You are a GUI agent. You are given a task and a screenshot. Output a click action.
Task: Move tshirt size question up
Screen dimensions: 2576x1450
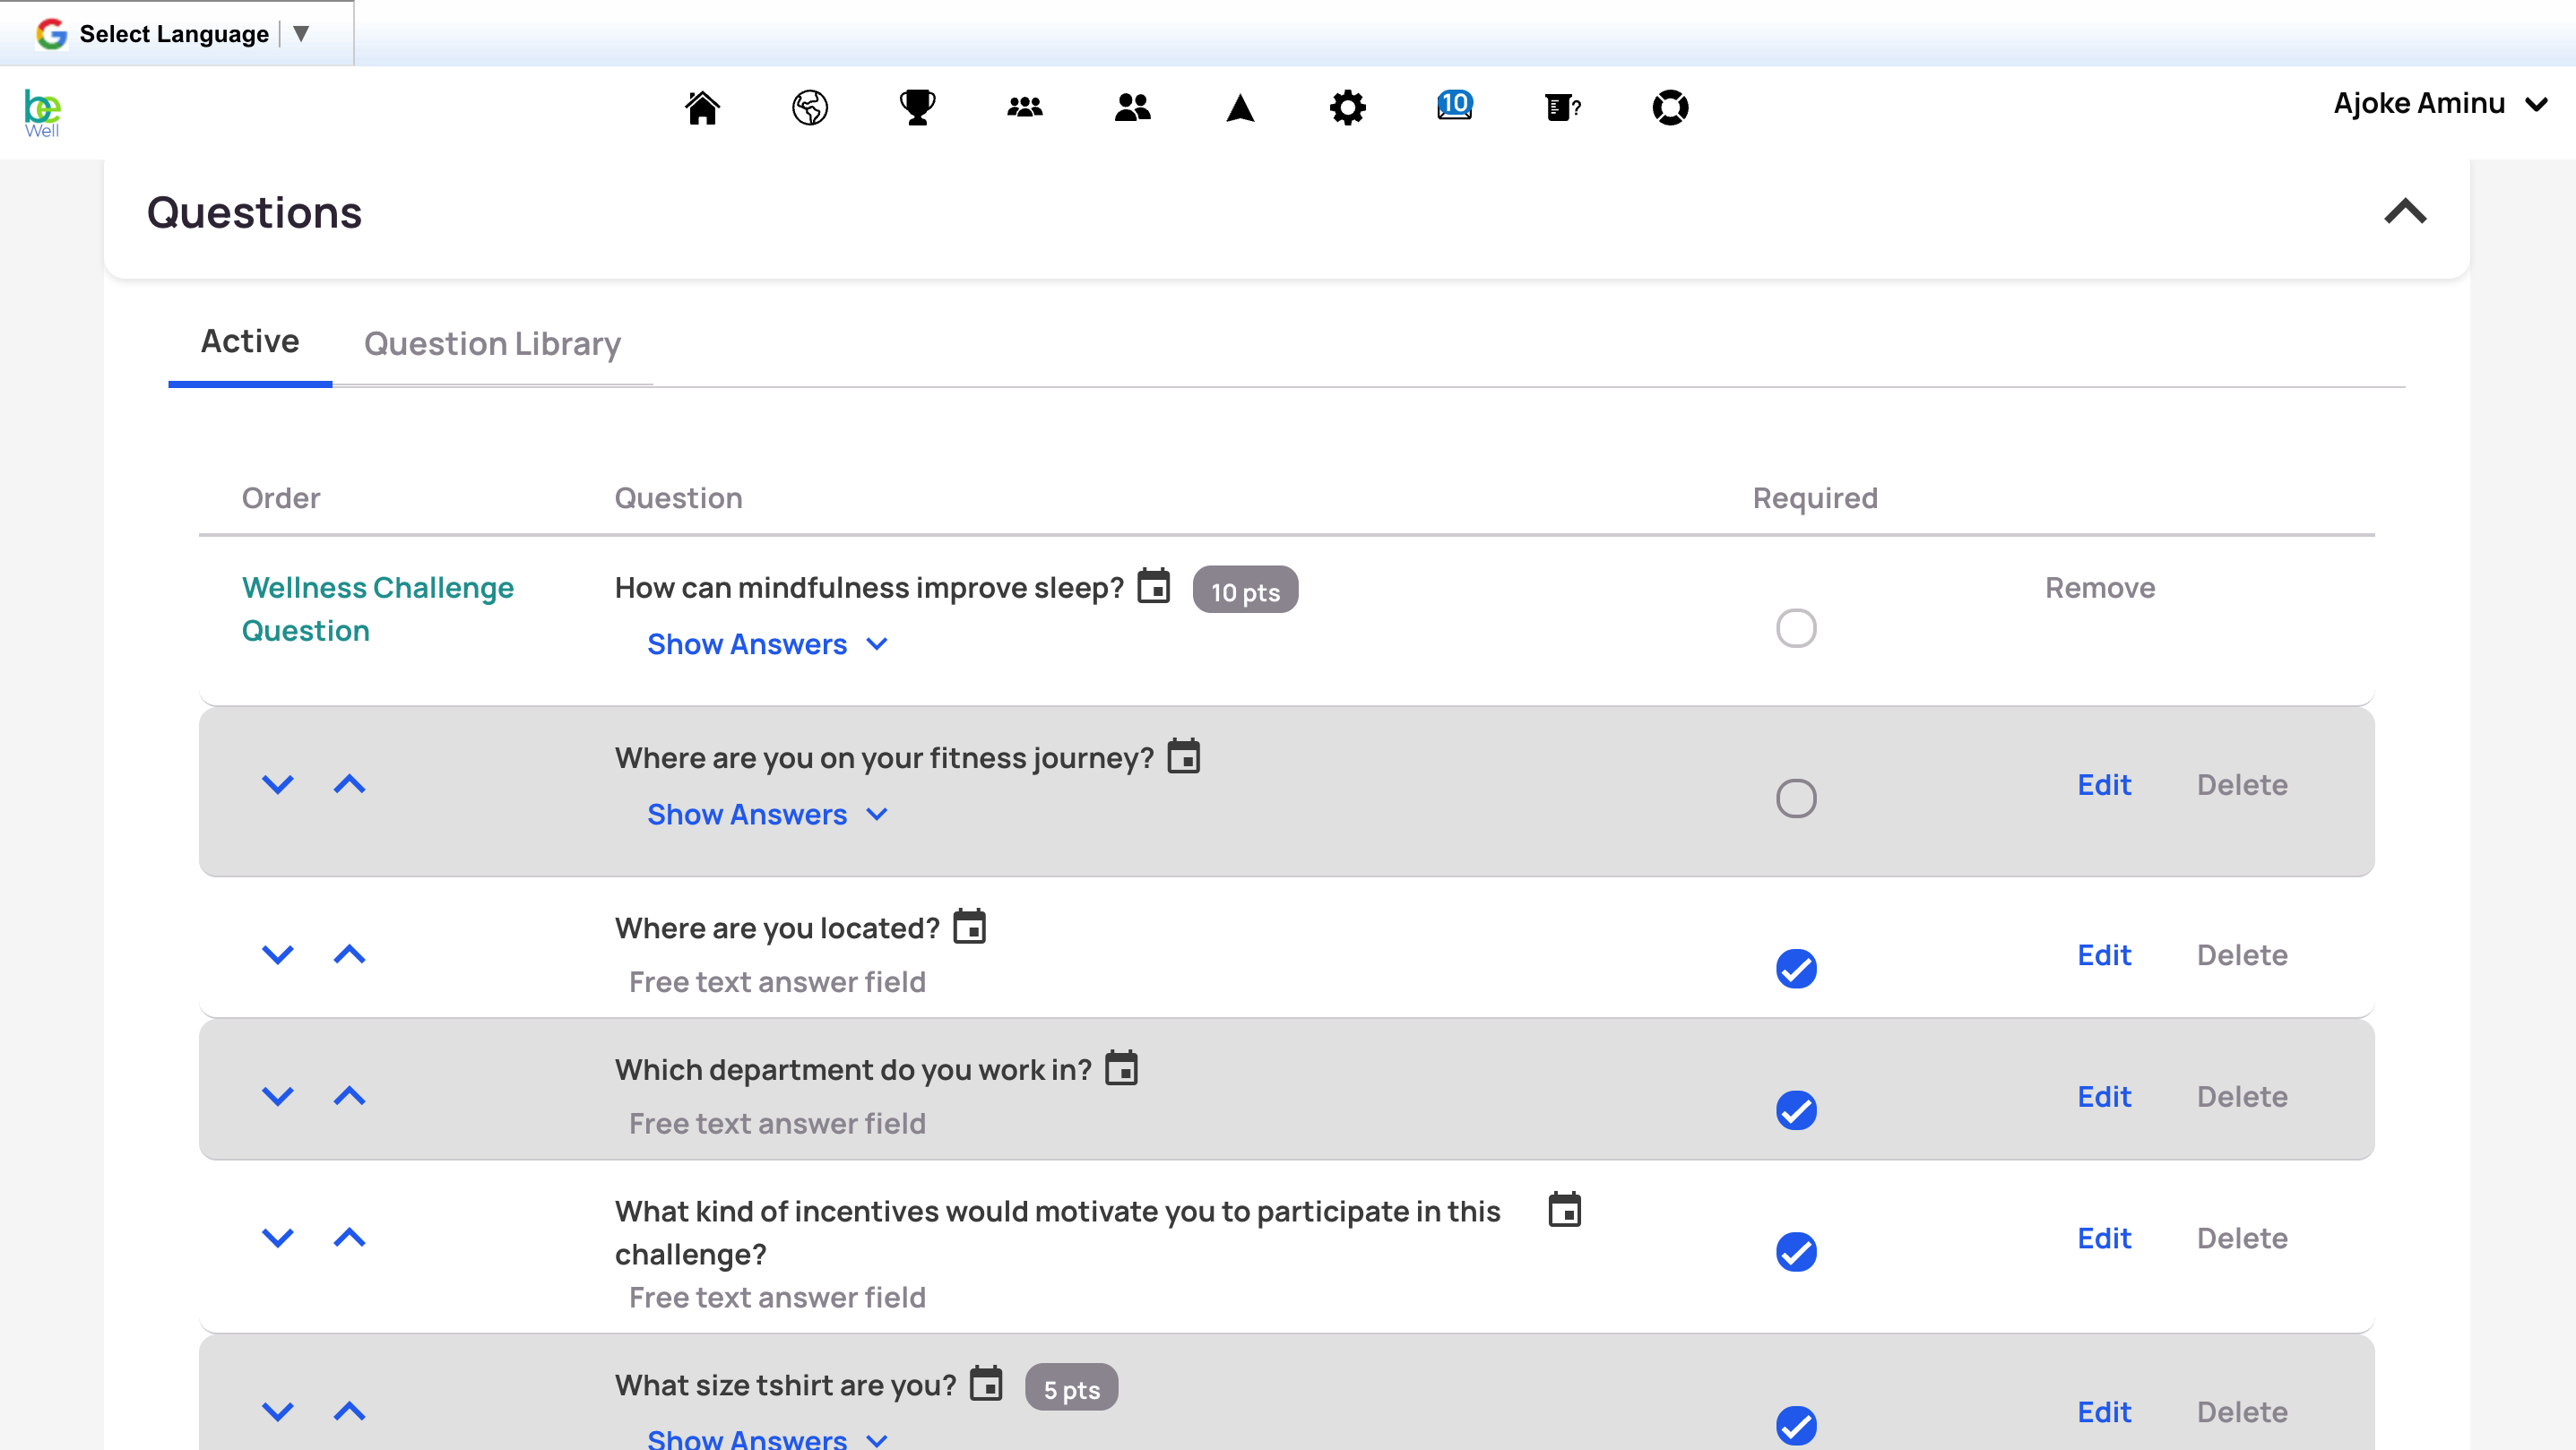pos(349,1412)
